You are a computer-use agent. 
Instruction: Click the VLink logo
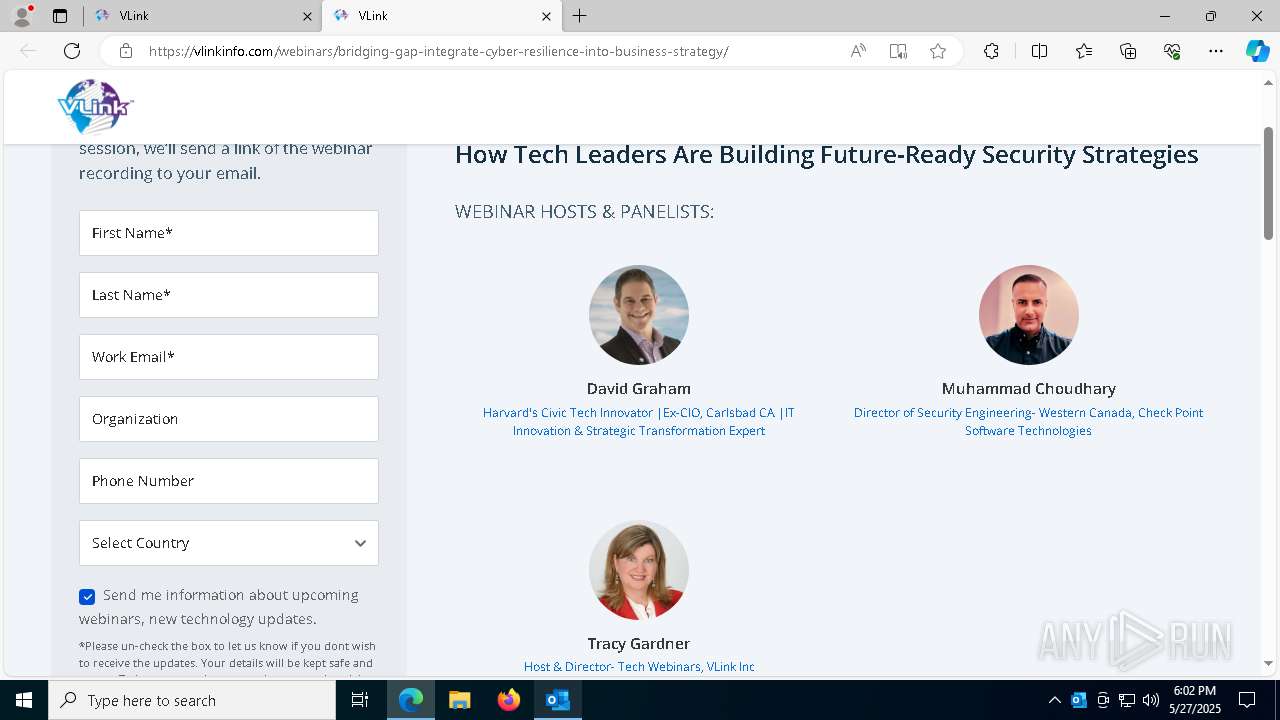pyautogui.click(x=95, y=107)
